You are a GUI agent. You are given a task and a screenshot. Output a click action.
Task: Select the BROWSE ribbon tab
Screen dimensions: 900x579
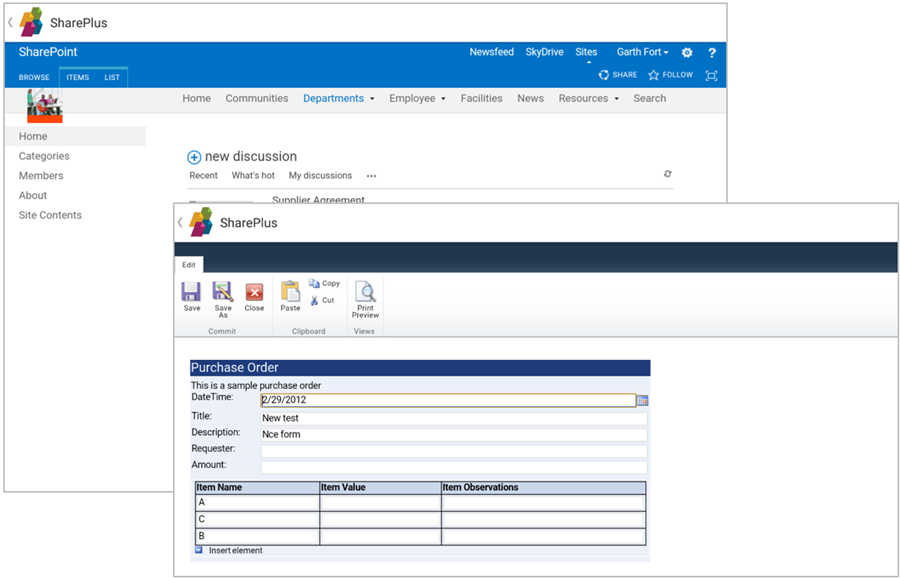(x=34, y=77)
